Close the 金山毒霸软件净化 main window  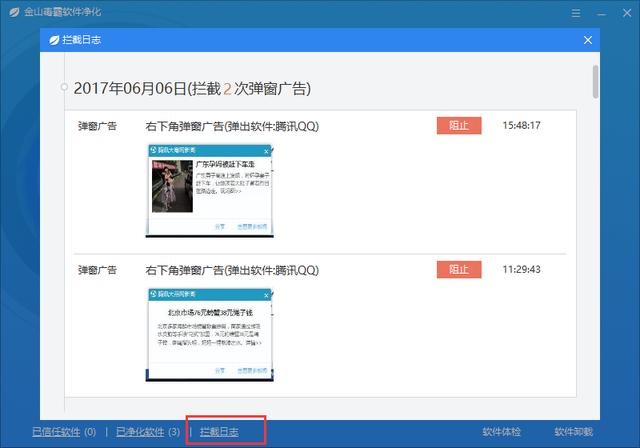[627, 13]
